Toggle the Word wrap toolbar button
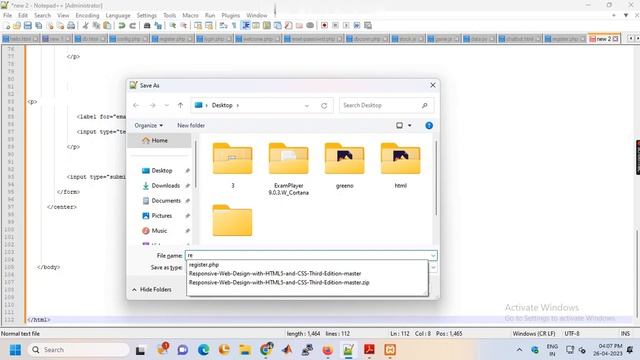 point(223,25)
